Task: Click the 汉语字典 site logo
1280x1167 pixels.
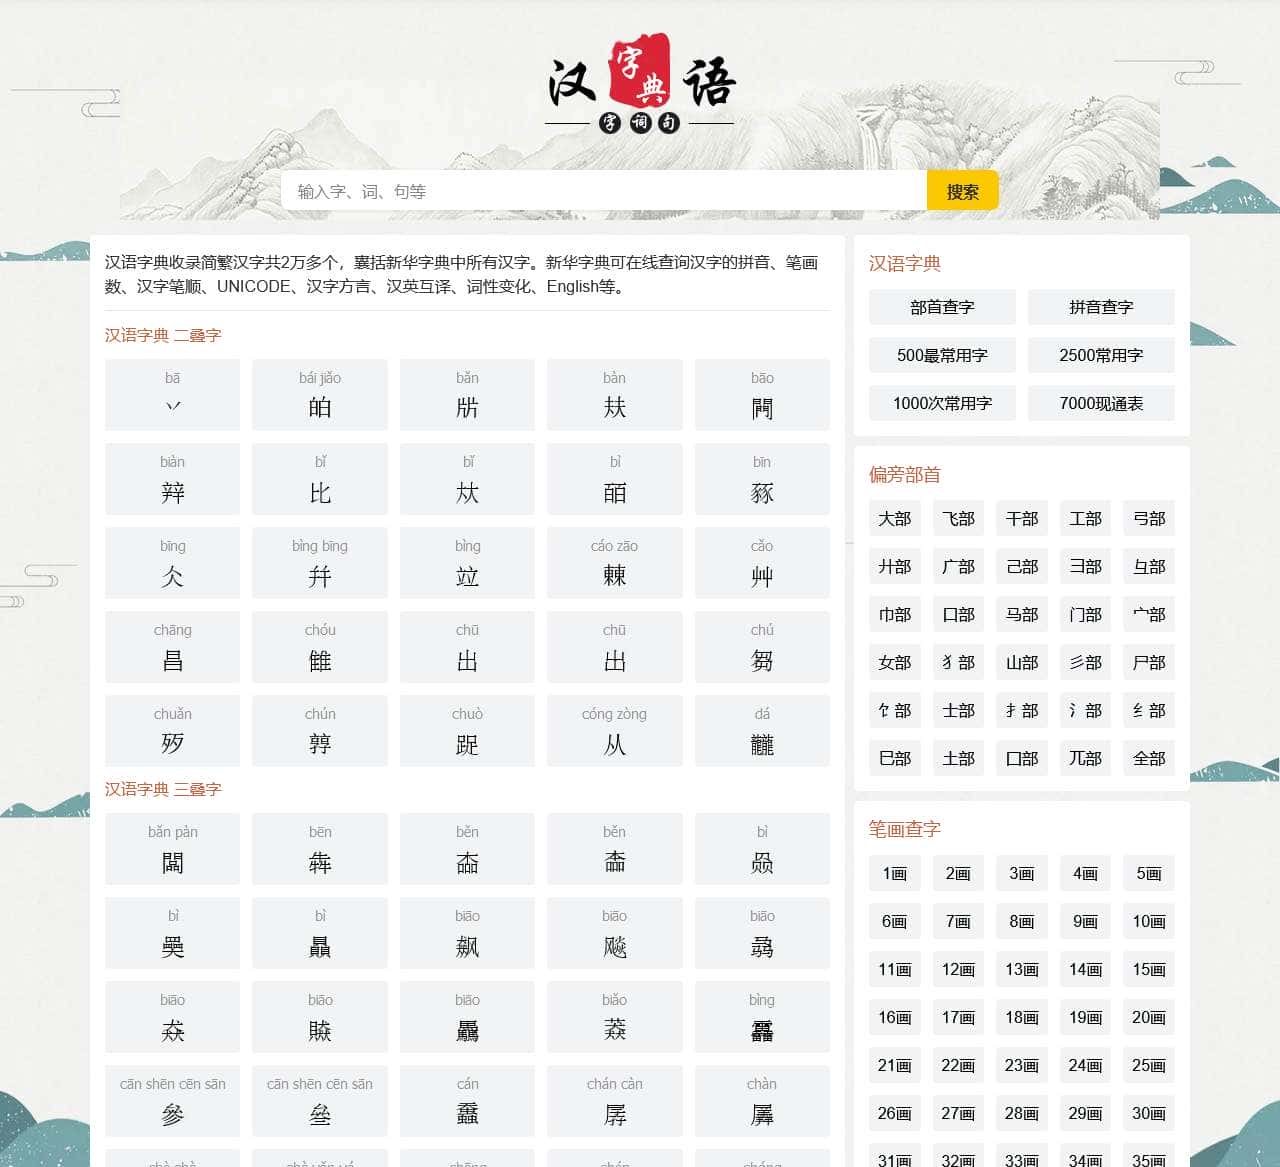Action: coord(640,85)
